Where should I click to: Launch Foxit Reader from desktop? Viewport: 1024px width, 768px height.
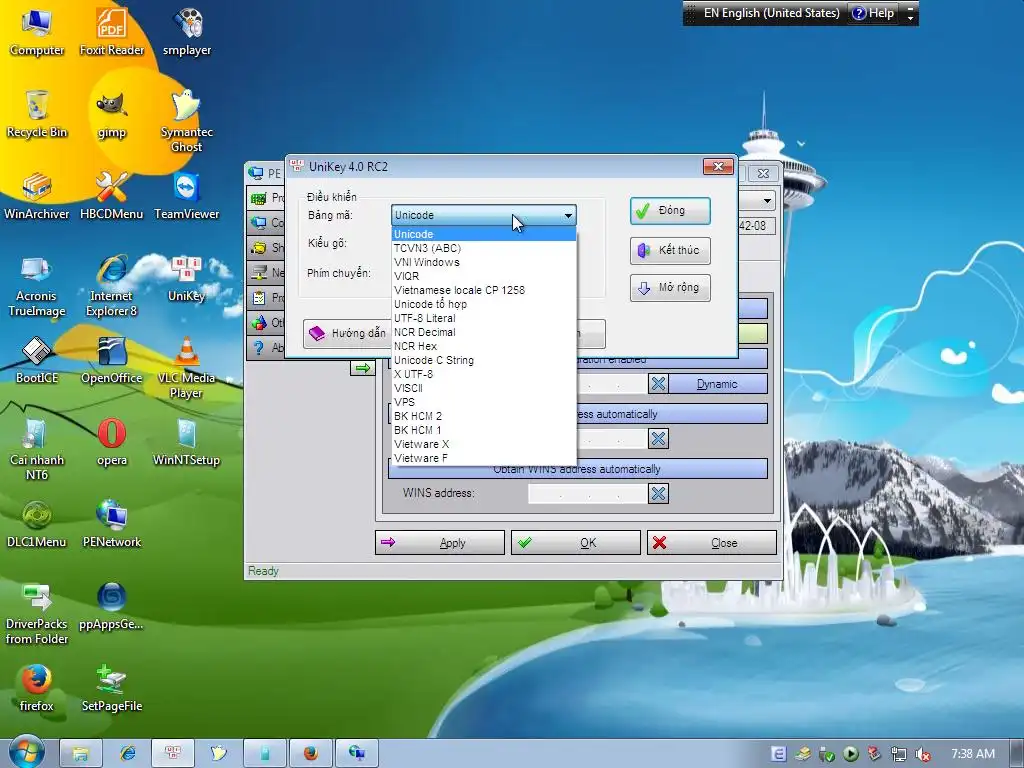[x=112, y=31]
